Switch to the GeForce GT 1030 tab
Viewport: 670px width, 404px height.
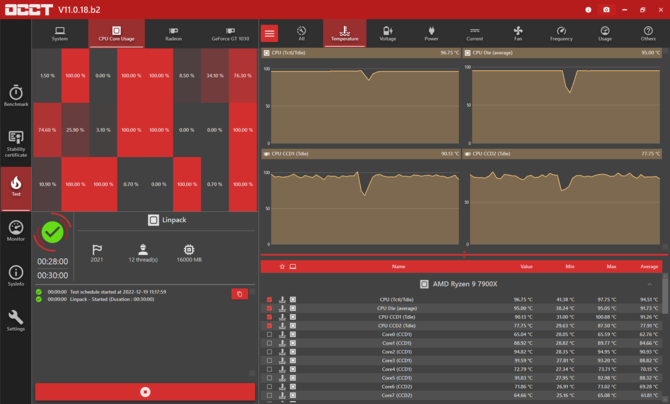point(230,33)
